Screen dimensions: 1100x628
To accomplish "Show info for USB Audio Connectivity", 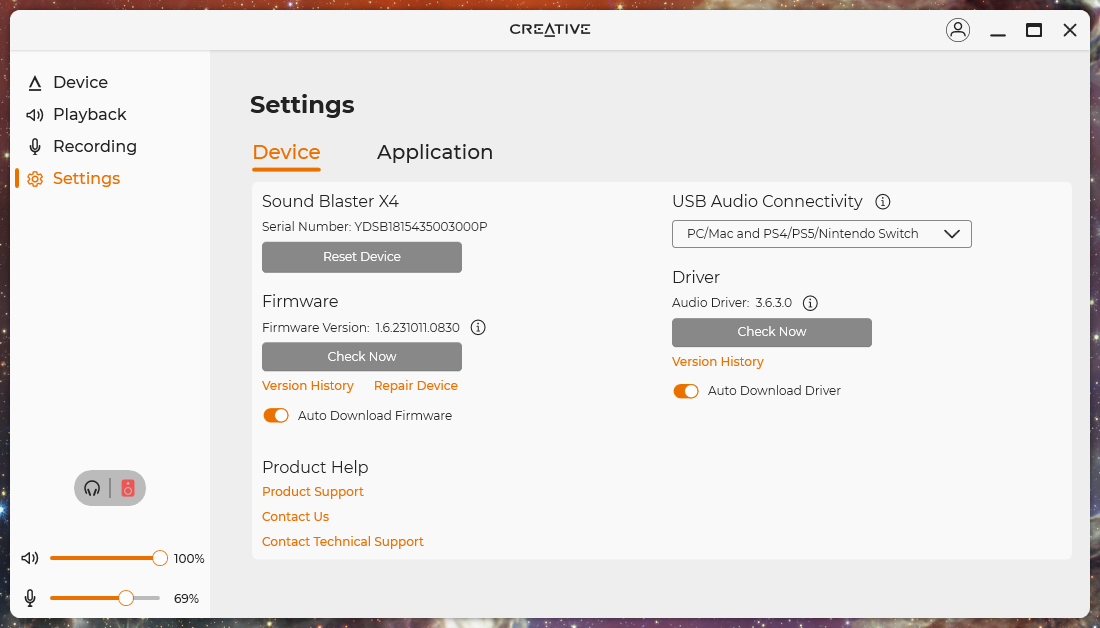I will click(x=883, y=202).
